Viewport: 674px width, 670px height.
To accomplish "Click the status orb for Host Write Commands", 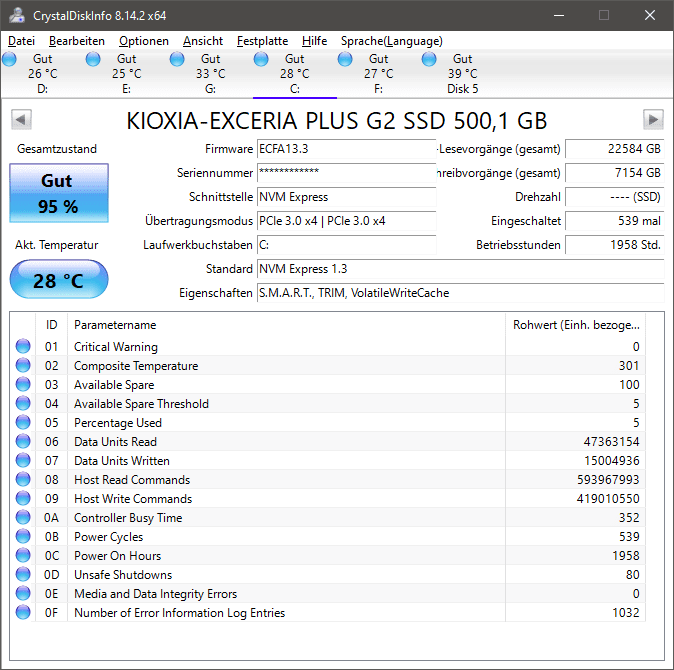I will pos(23,498).
